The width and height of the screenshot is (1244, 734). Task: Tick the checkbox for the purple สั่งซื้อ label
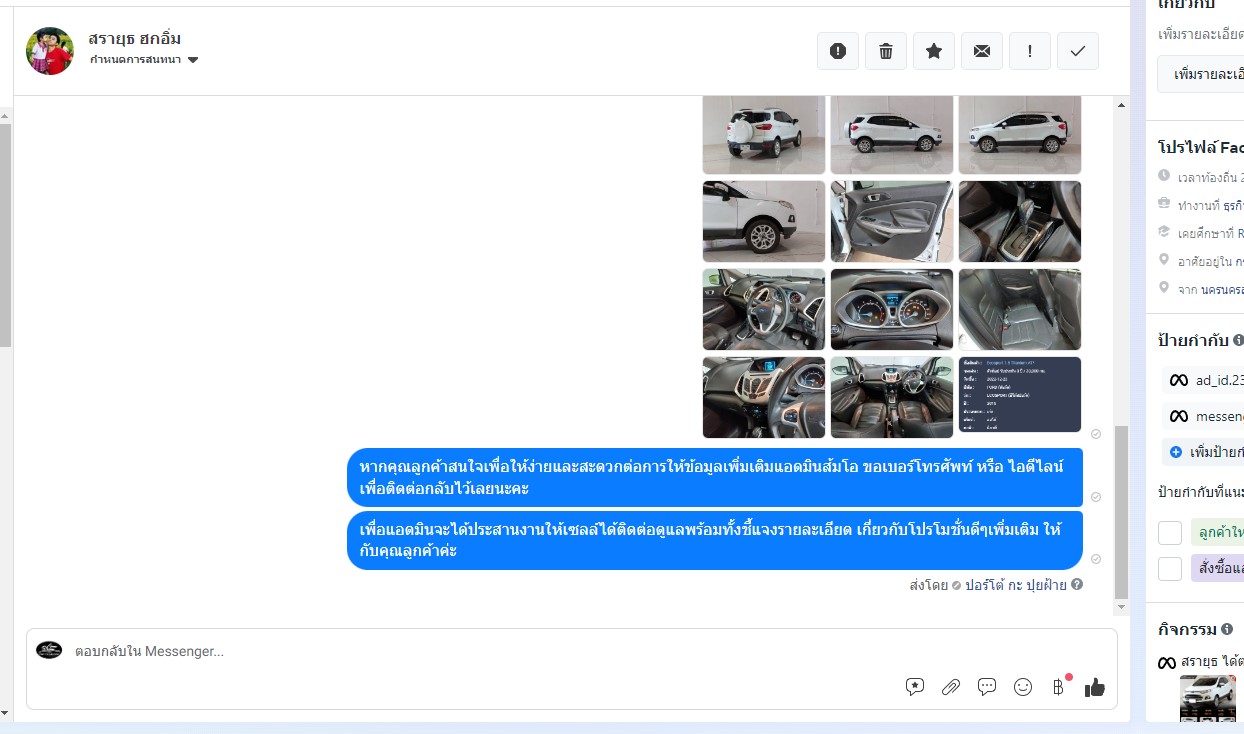(x=1170, y=569)
